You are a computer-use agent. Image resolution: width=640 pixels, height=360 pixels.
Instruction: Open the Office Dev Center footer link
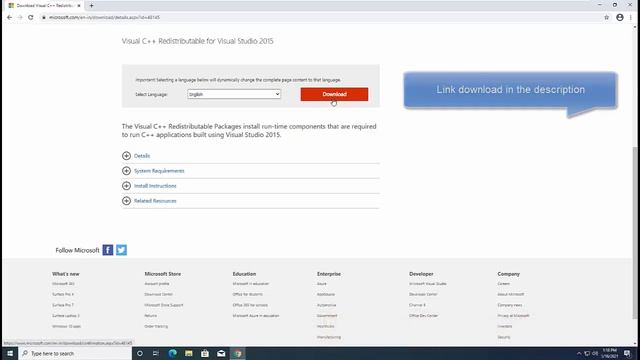coord(424,316)
